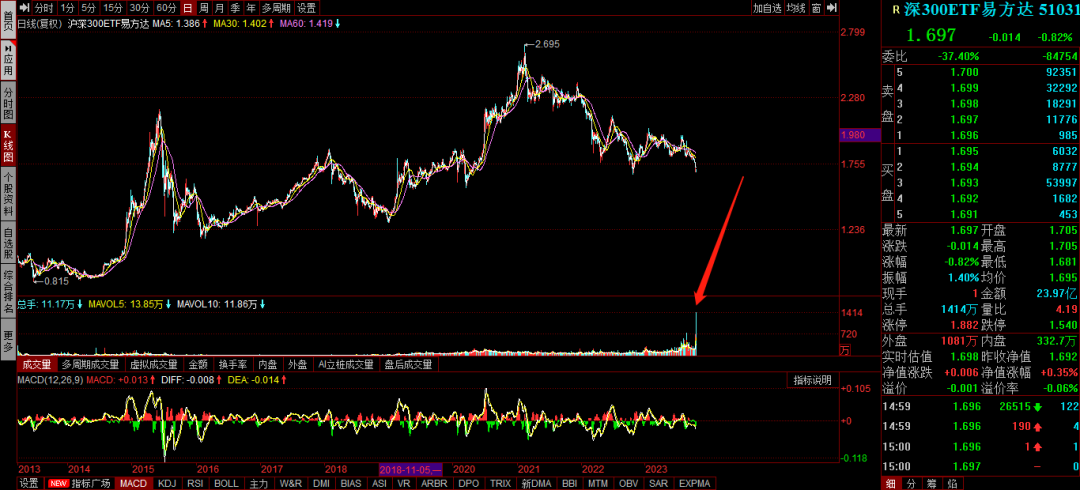Click the 指标说明 button
The height and width of the screenshot is (490, 1080).
tap(813, 380)
